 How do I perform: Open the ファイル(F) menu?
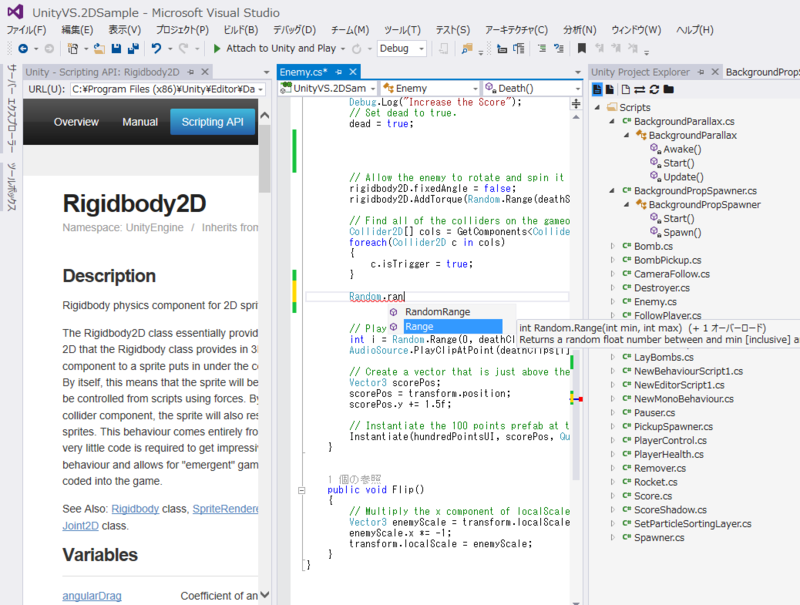click(26, 30)
